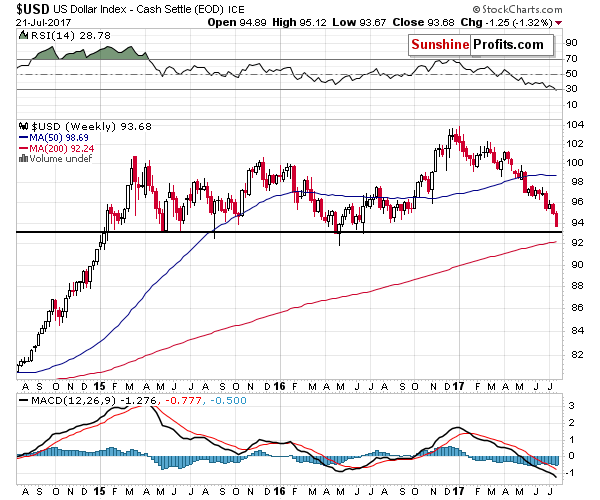Click the RSI mountain icon beside RSI(14)
600x500 pixels.
[x=23, y=36]
